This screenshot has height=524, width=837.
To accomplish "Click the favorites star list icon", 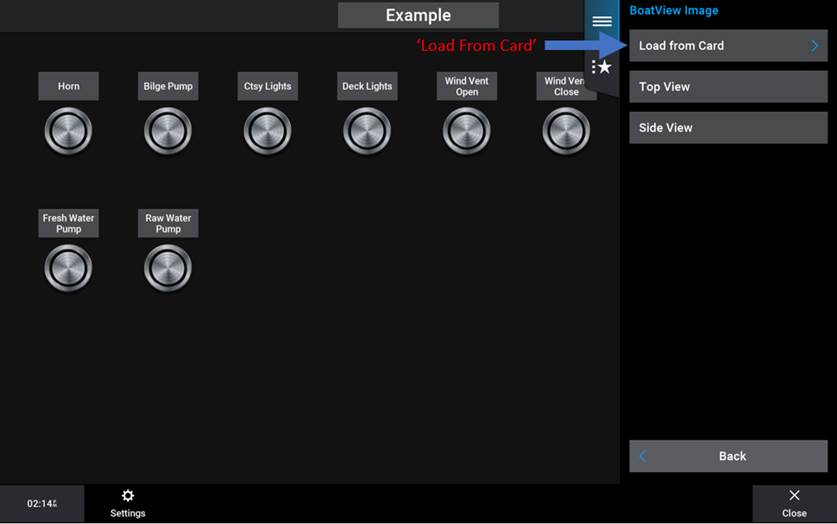I will (601, 67).
